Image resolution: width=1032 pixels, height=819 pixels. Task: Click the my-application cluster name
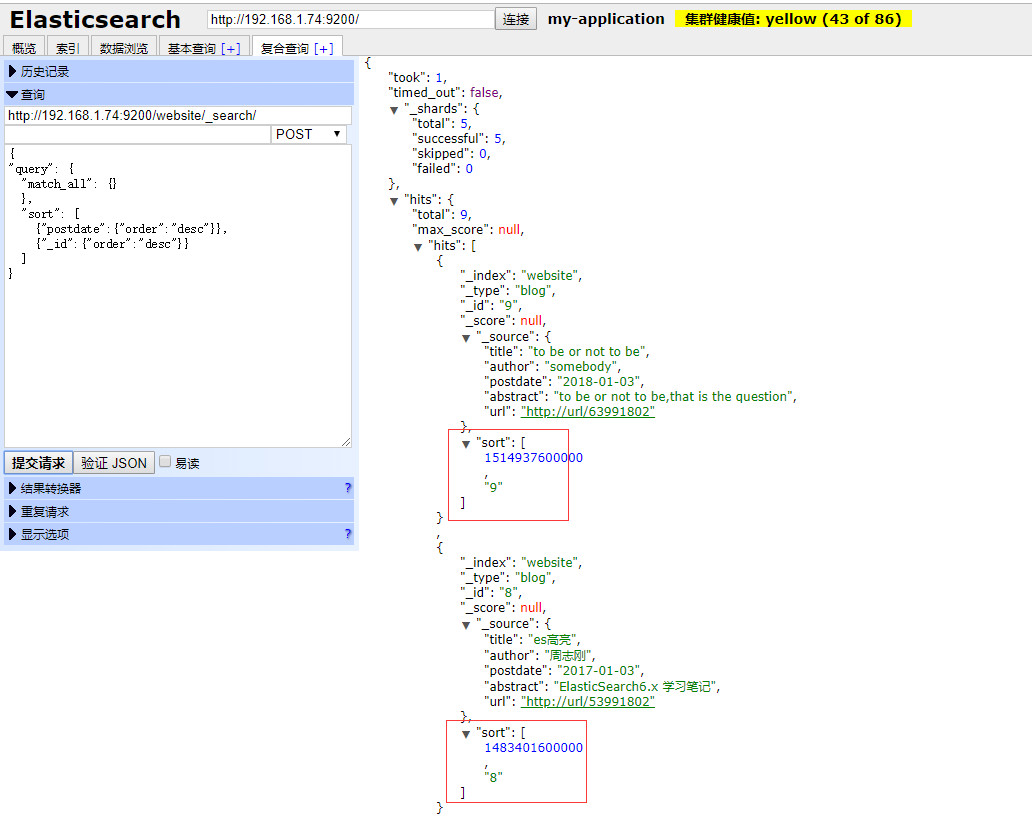click(606, 19)
